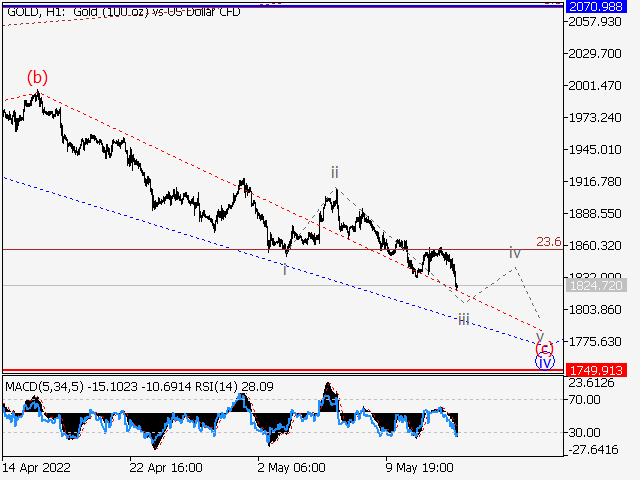Click the 1860.320 price axis value
640x480 pixels.
click(x=595, y=246)
